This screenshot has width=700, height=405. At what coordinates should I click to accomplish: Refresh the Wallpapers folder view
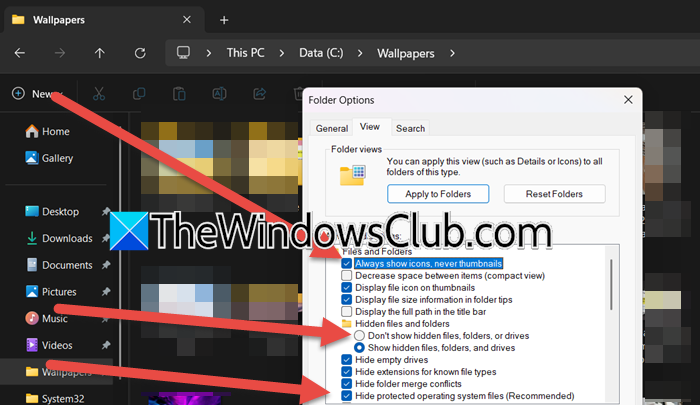point(139,53)
